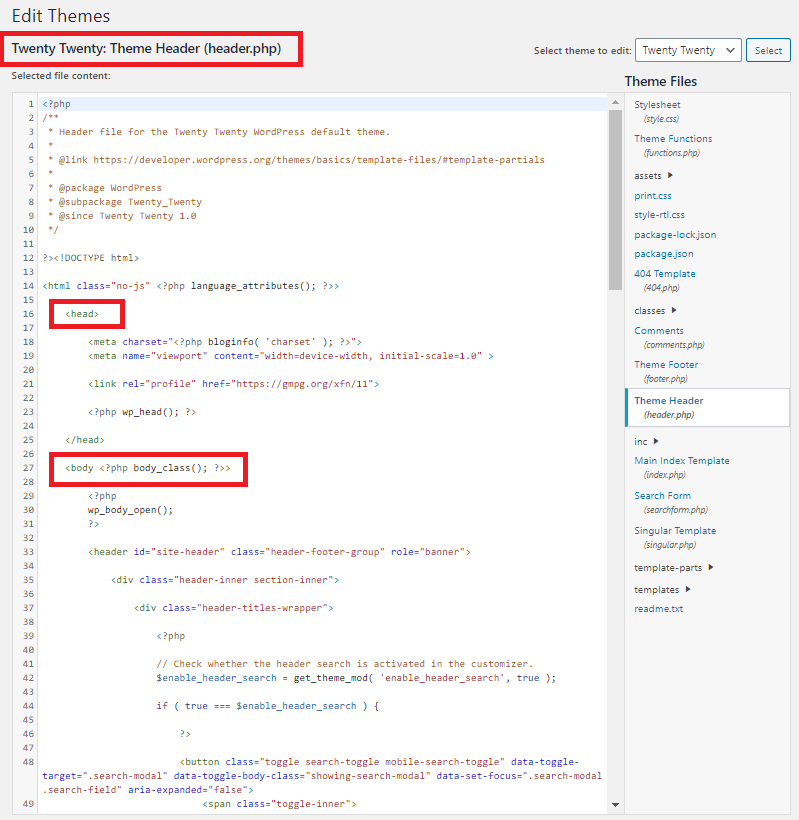Click the <head> tag on line 16

(x=82, y=314)
